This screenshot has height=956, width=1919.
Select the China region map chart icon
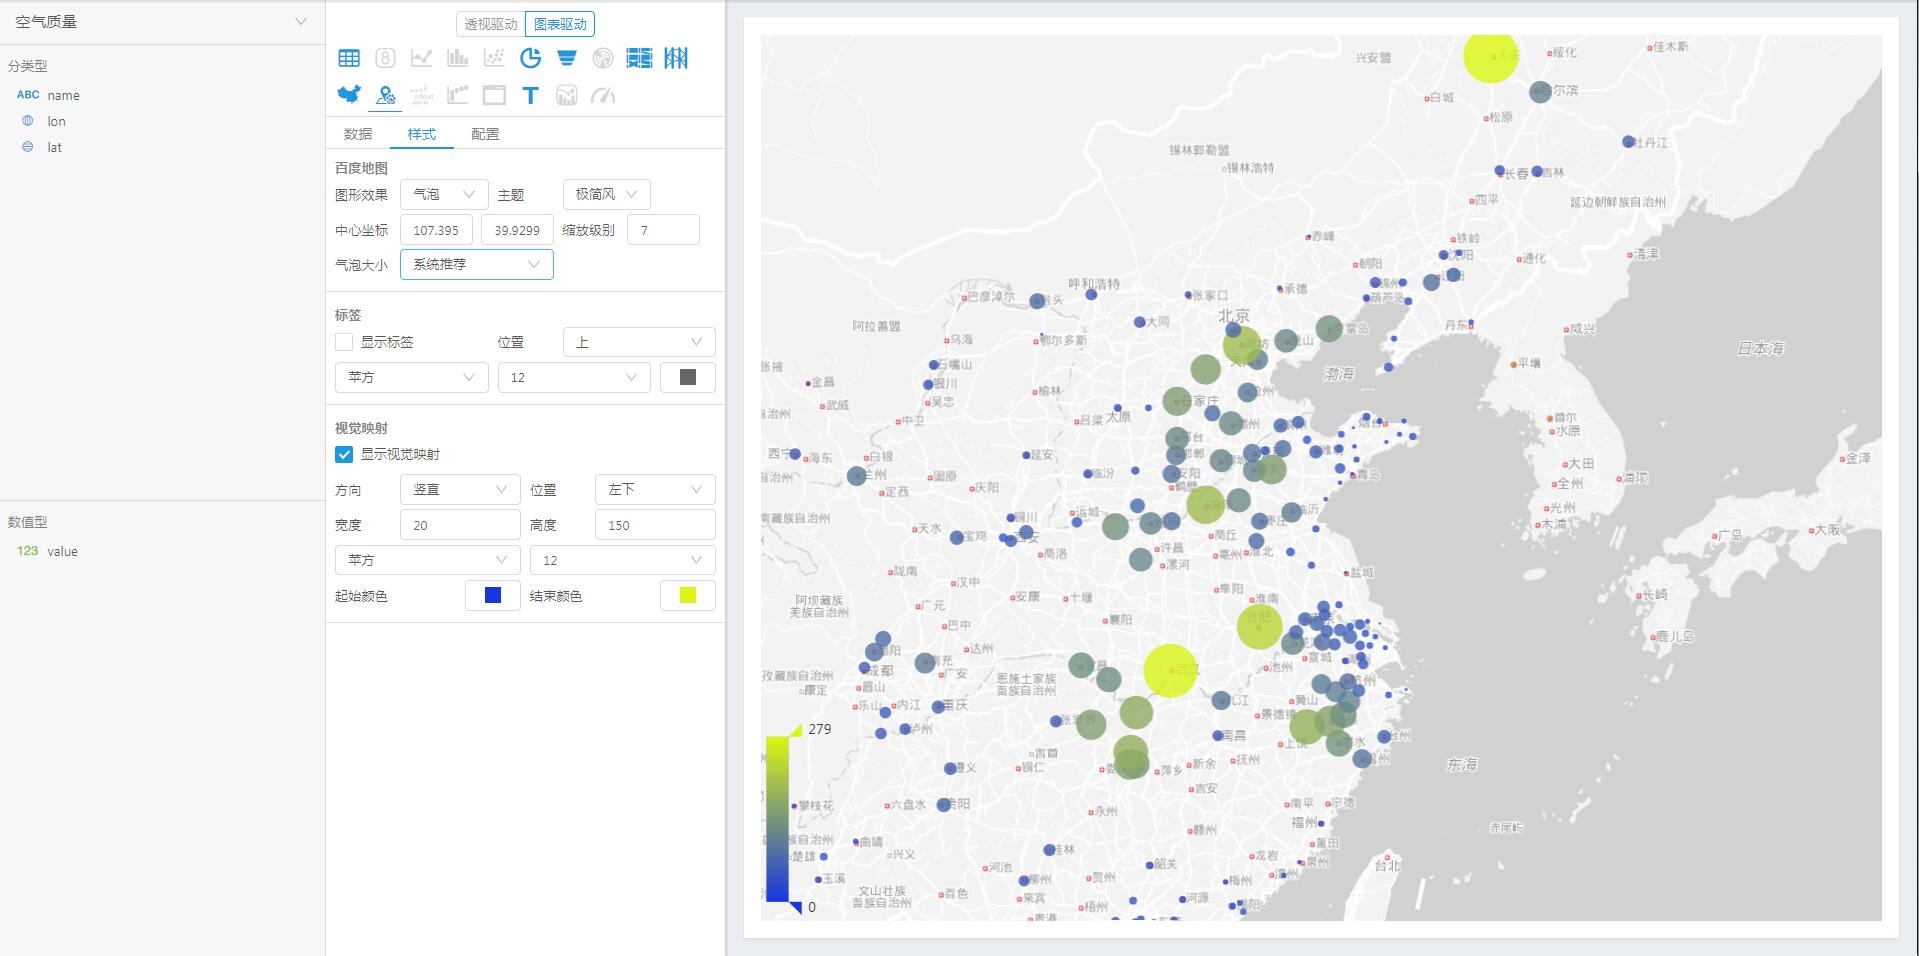[349, 95]
